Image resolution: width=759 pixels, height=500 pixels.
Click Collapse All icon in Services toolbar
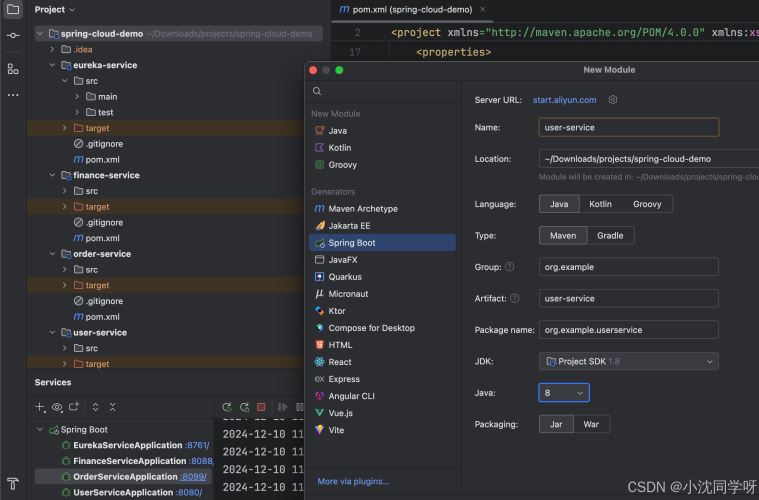click(x=112, y=407)
